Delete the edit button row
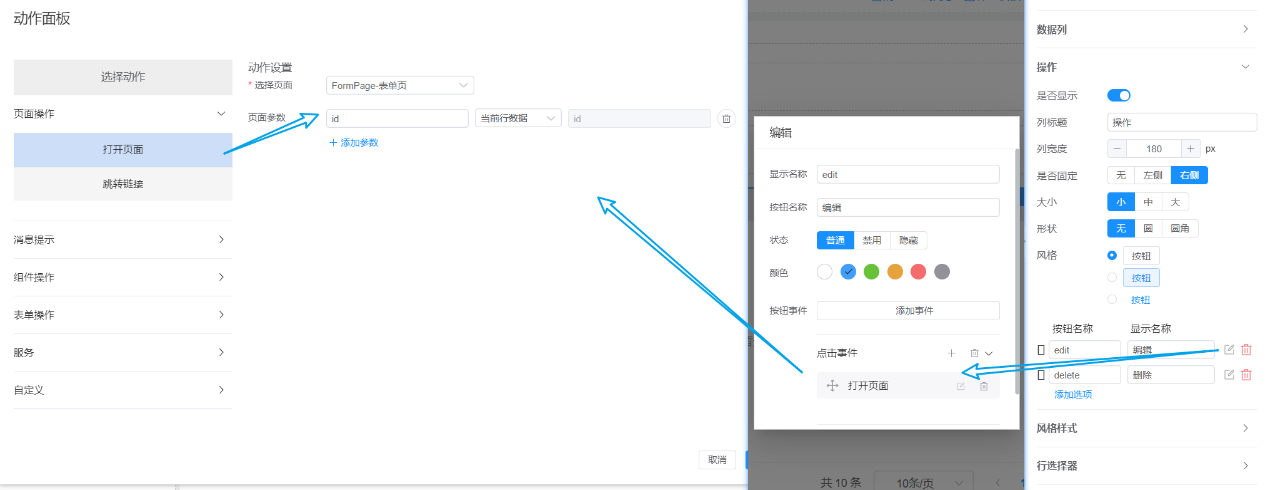Viewport: 1268px width, 490px height. pyautogui.click(x=1246, y=349)
